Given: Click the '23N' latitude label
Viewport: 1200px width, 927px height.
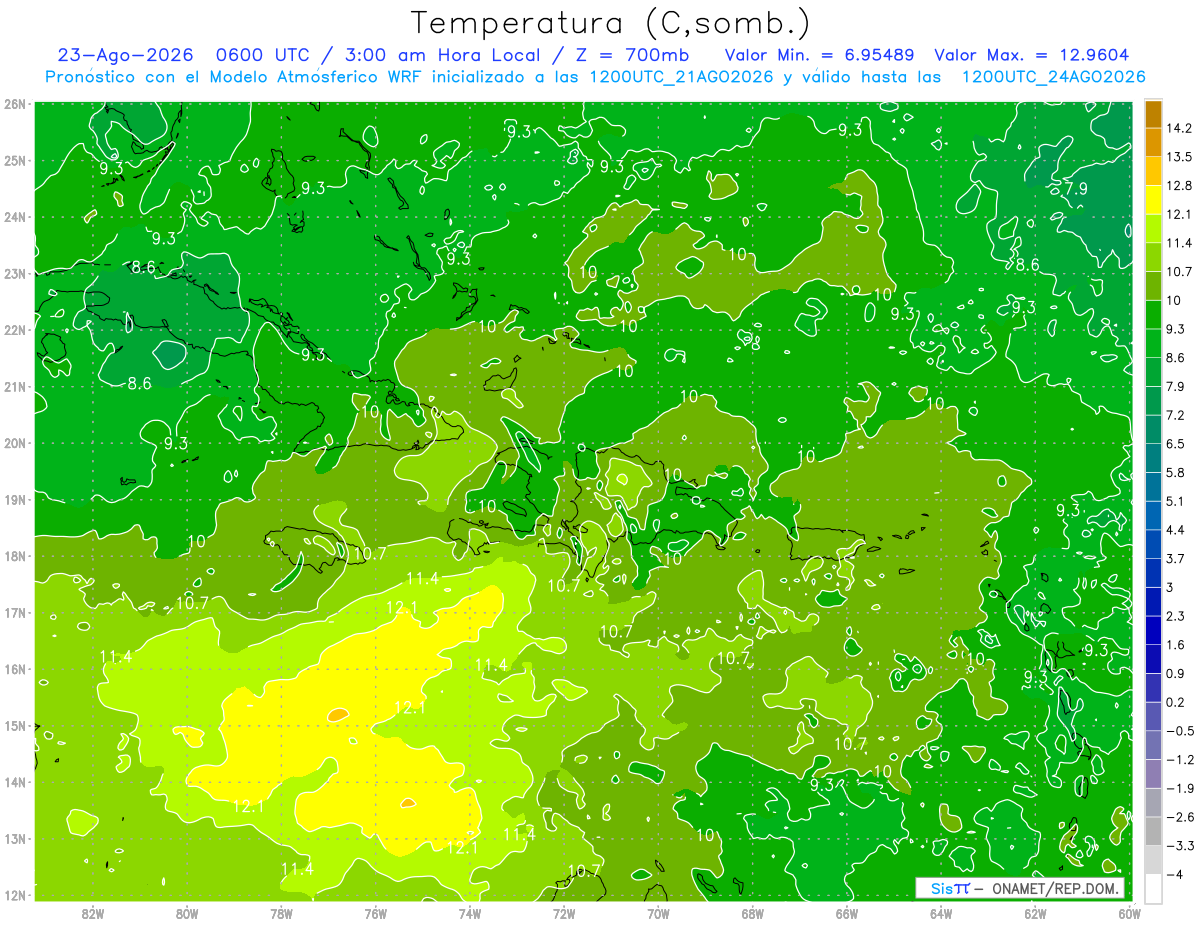Looking at the screenshot, I should point(16,274).
